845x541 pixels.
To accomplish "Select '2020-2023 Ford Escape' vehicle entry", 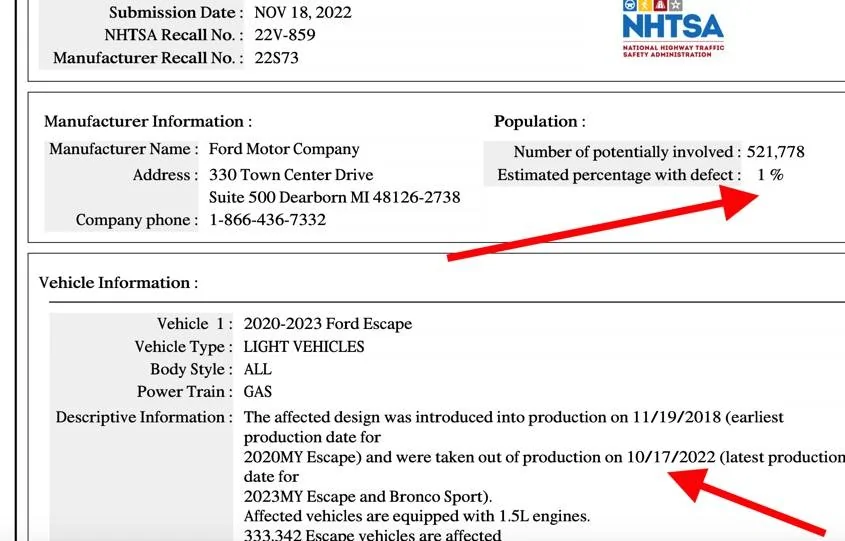I will pos(328,324).
